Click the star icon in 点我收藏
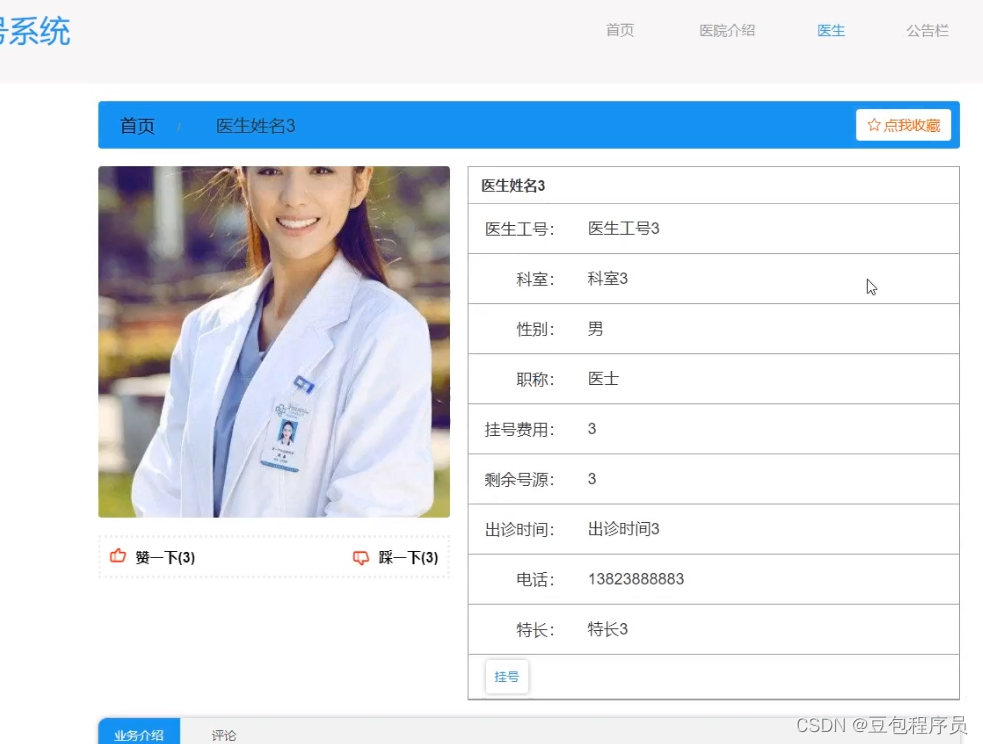The height and width of the screenshot is (744, 983). [873, 125]
